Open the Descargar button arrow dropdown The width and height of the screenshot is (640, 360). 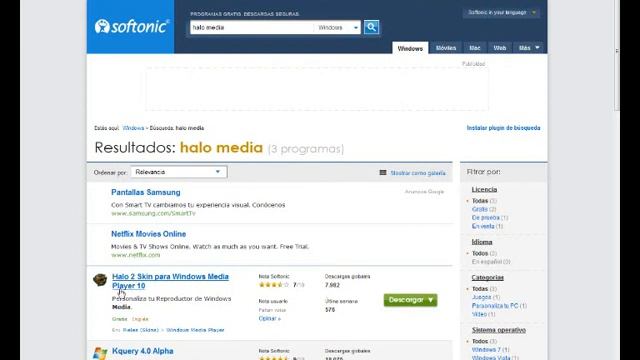click(431, 300)
